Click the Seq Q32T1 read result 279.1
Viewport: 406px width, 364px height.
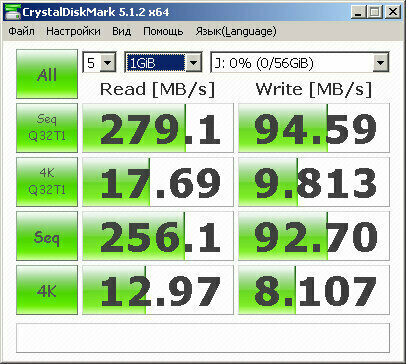coord(158,128)
